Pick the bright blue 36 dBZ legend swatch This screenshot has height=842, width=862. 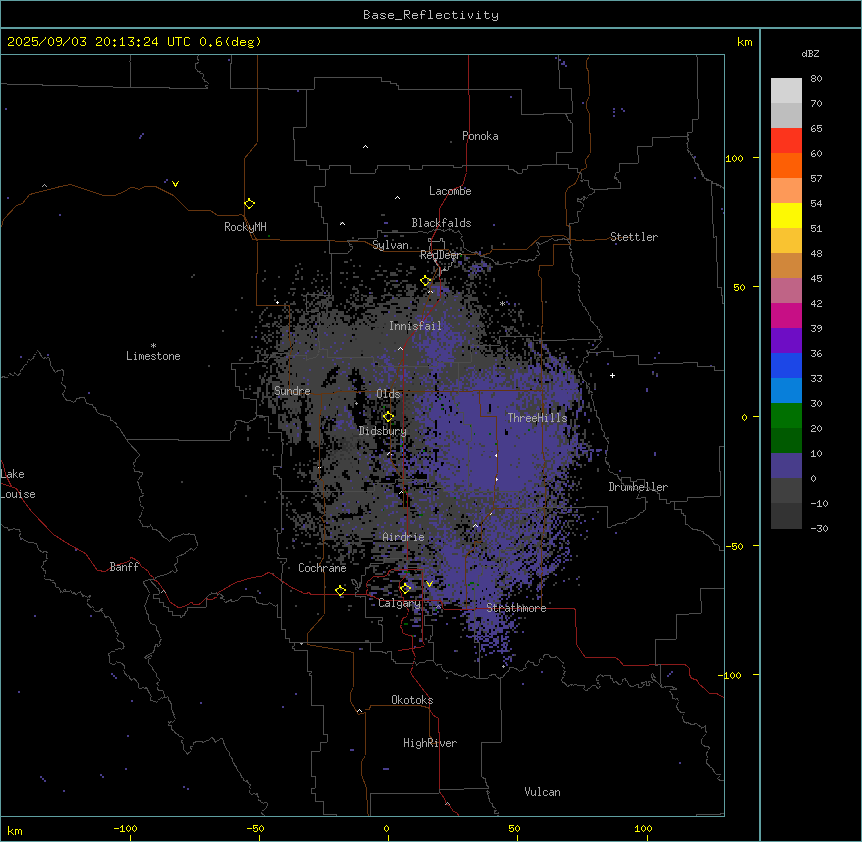(x=786, y=365)
